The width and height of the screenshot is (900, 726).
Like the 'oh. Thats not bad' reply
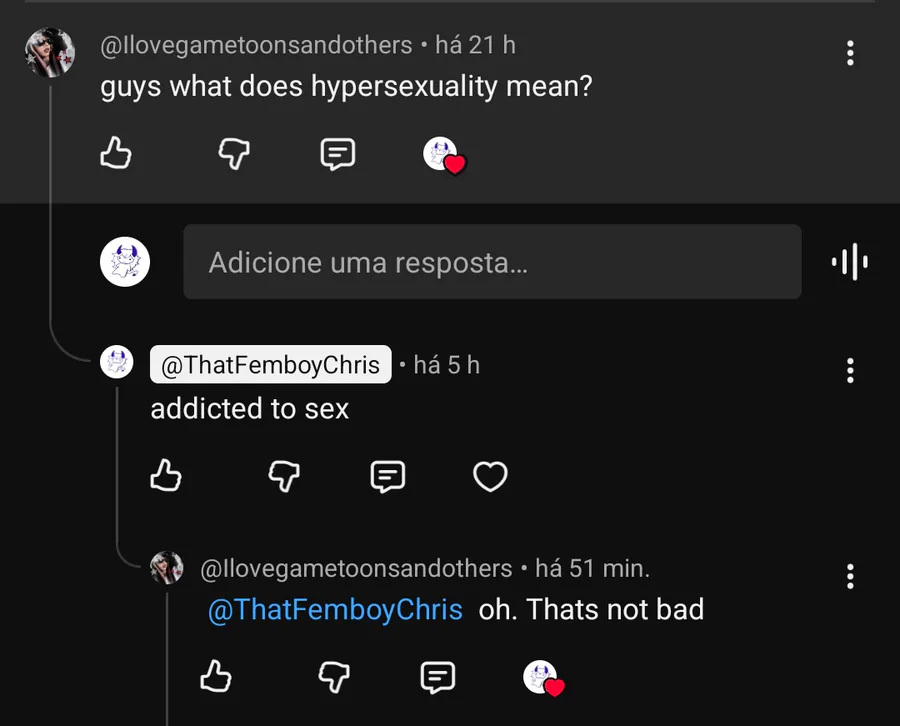coord(216,677)
